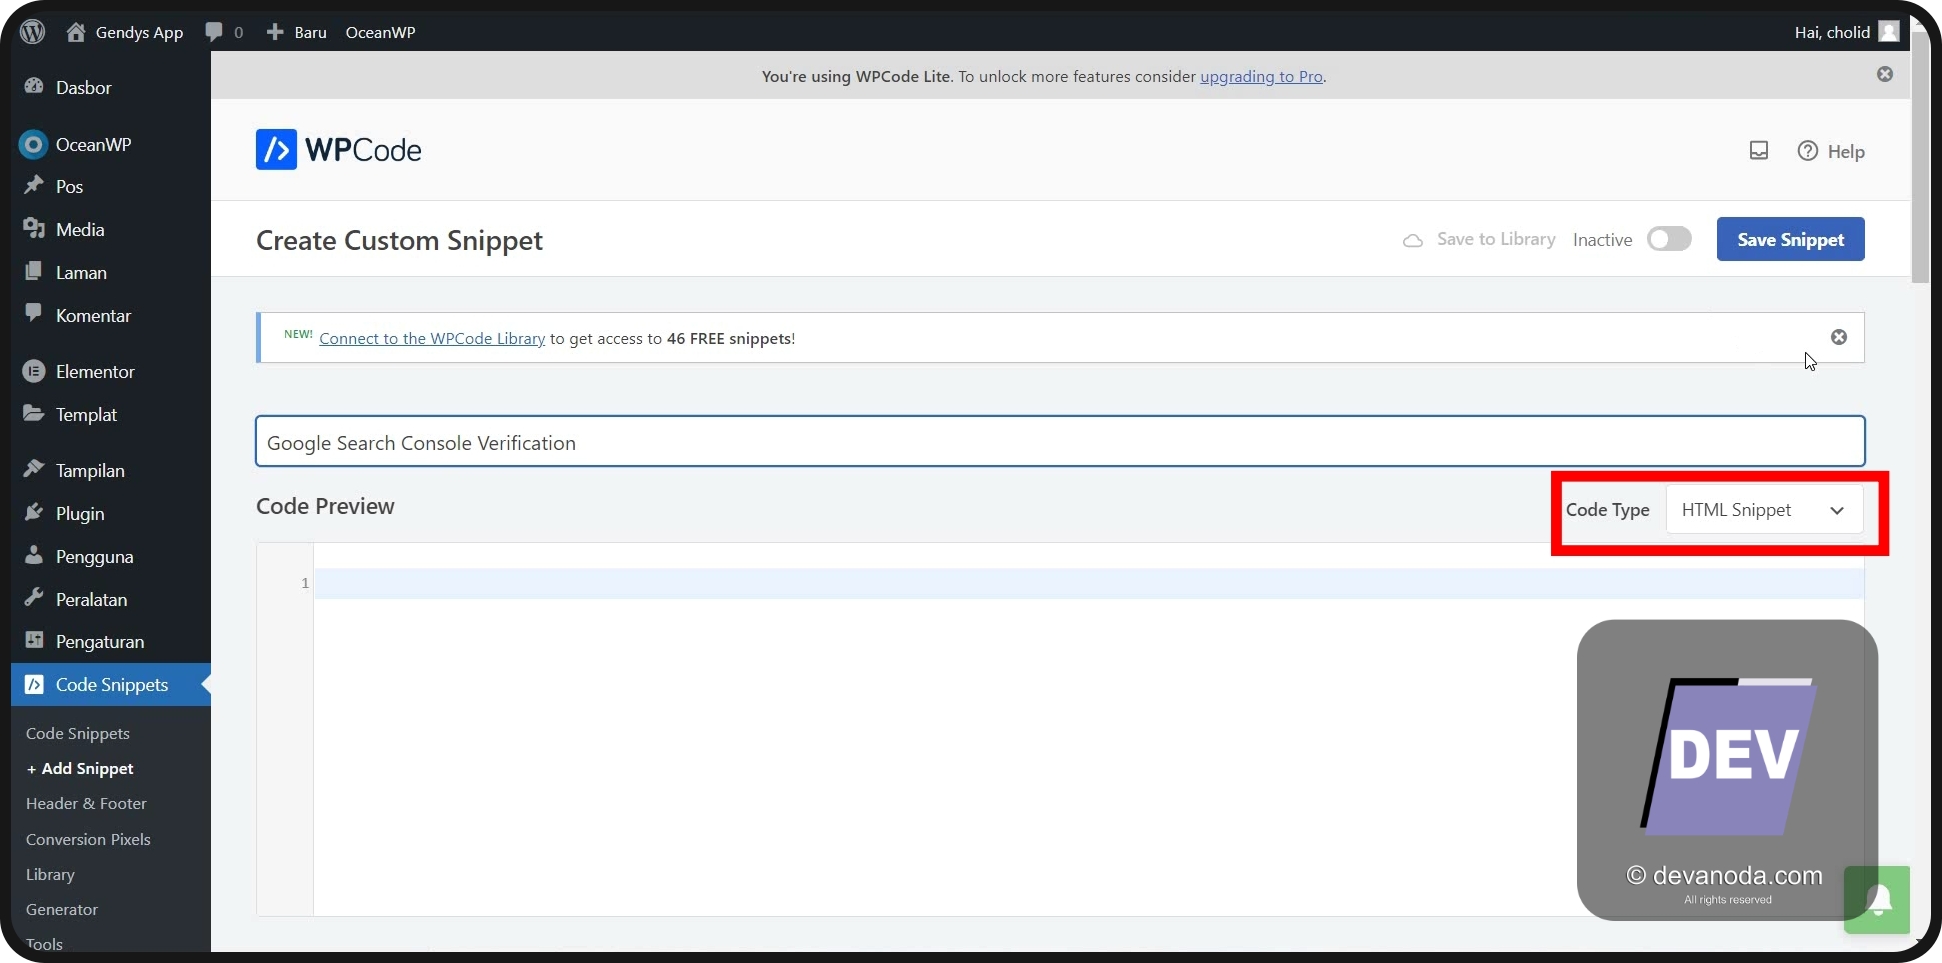Click the green notification bell button

point(1877,900)
